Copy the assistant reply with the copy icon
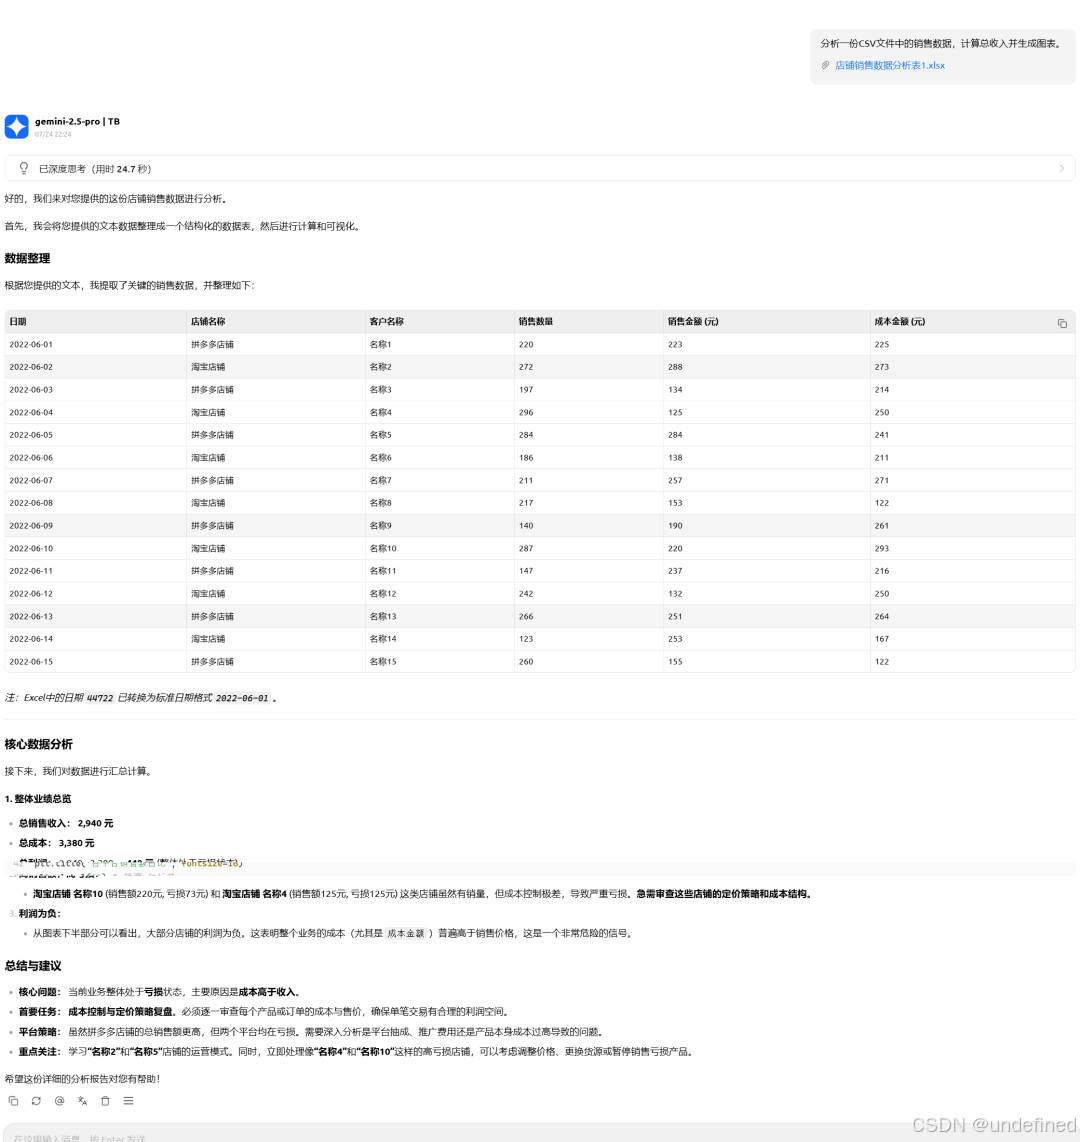This screenshot has height=1142, width=1080. [x=13, y=1100]
